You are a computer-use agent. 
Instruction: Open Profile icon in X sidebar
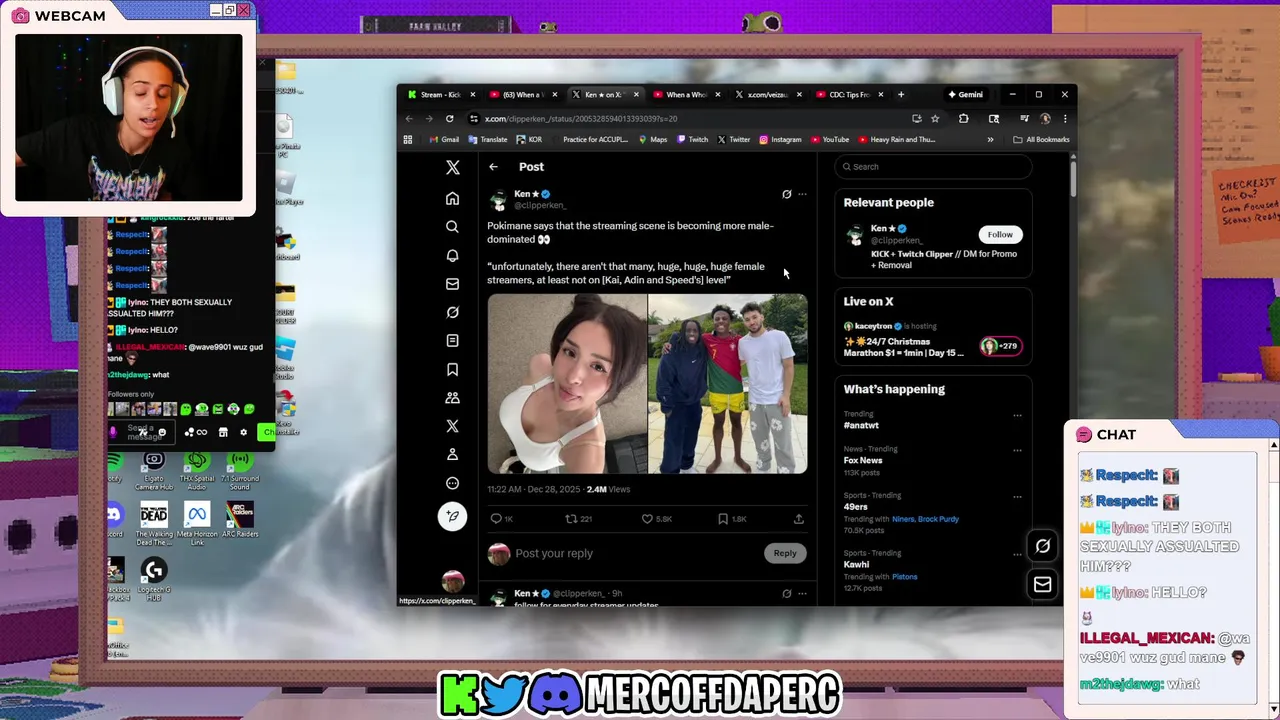(452, 454)
